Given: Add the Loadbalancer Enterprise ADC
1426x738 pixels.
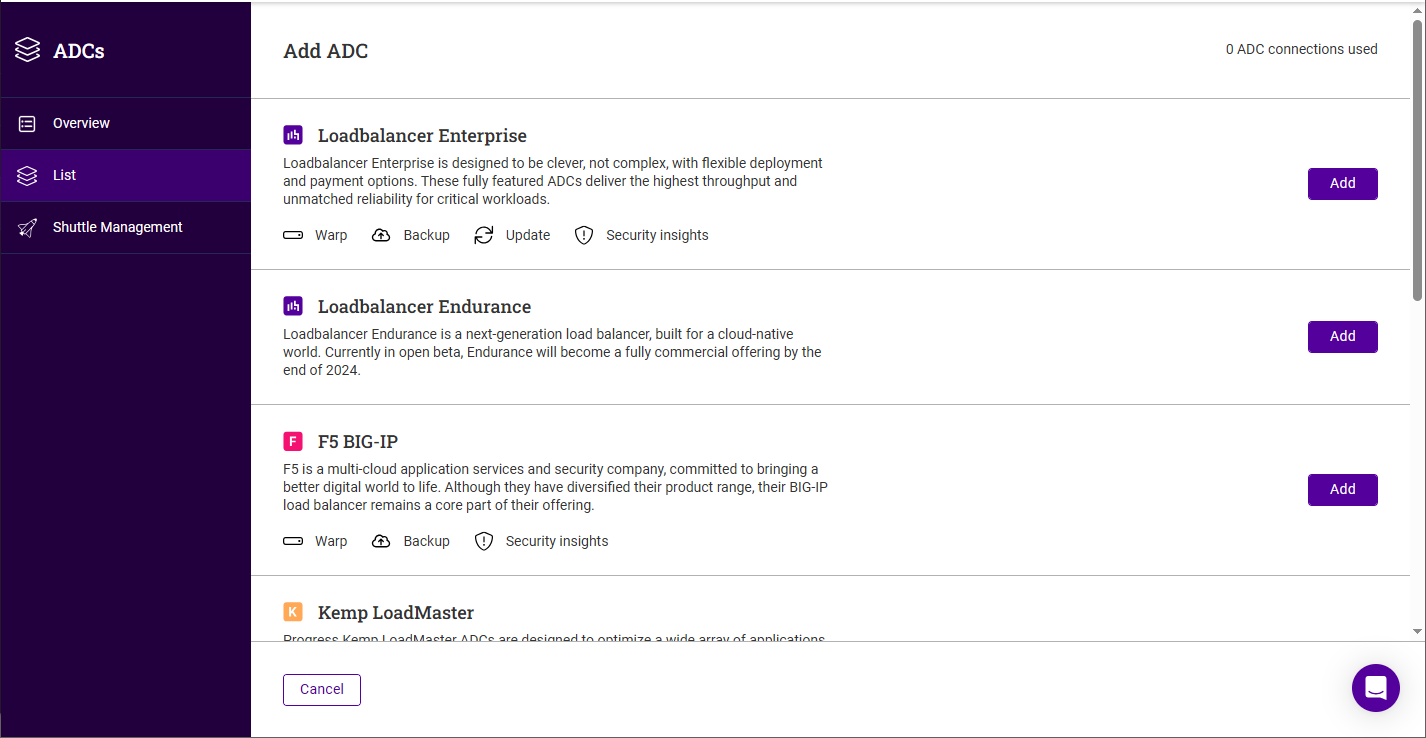Looking at the screenshot, I should tap(1343, 184).
